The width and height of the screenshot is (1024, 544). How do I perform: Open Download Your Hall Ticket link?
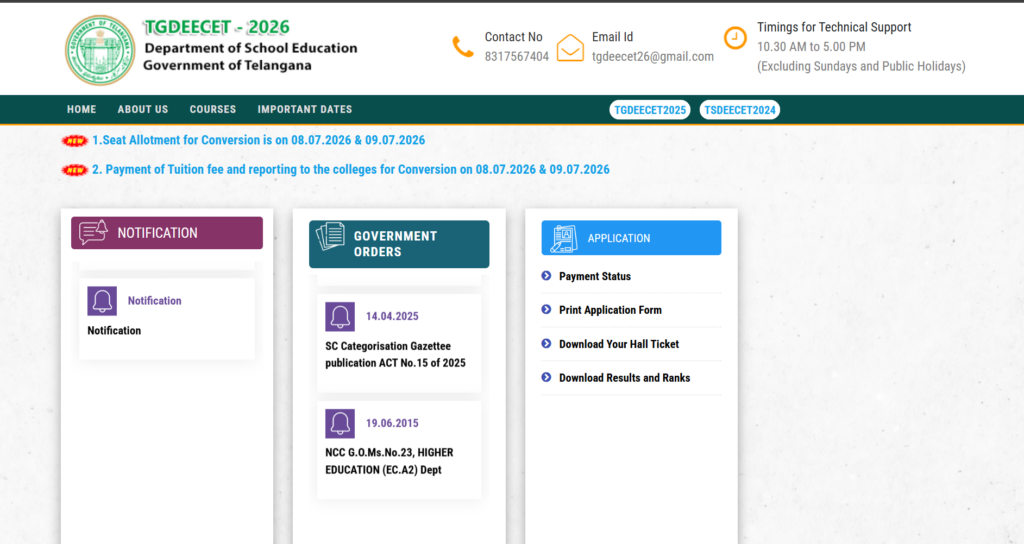[x=619, y=344]
